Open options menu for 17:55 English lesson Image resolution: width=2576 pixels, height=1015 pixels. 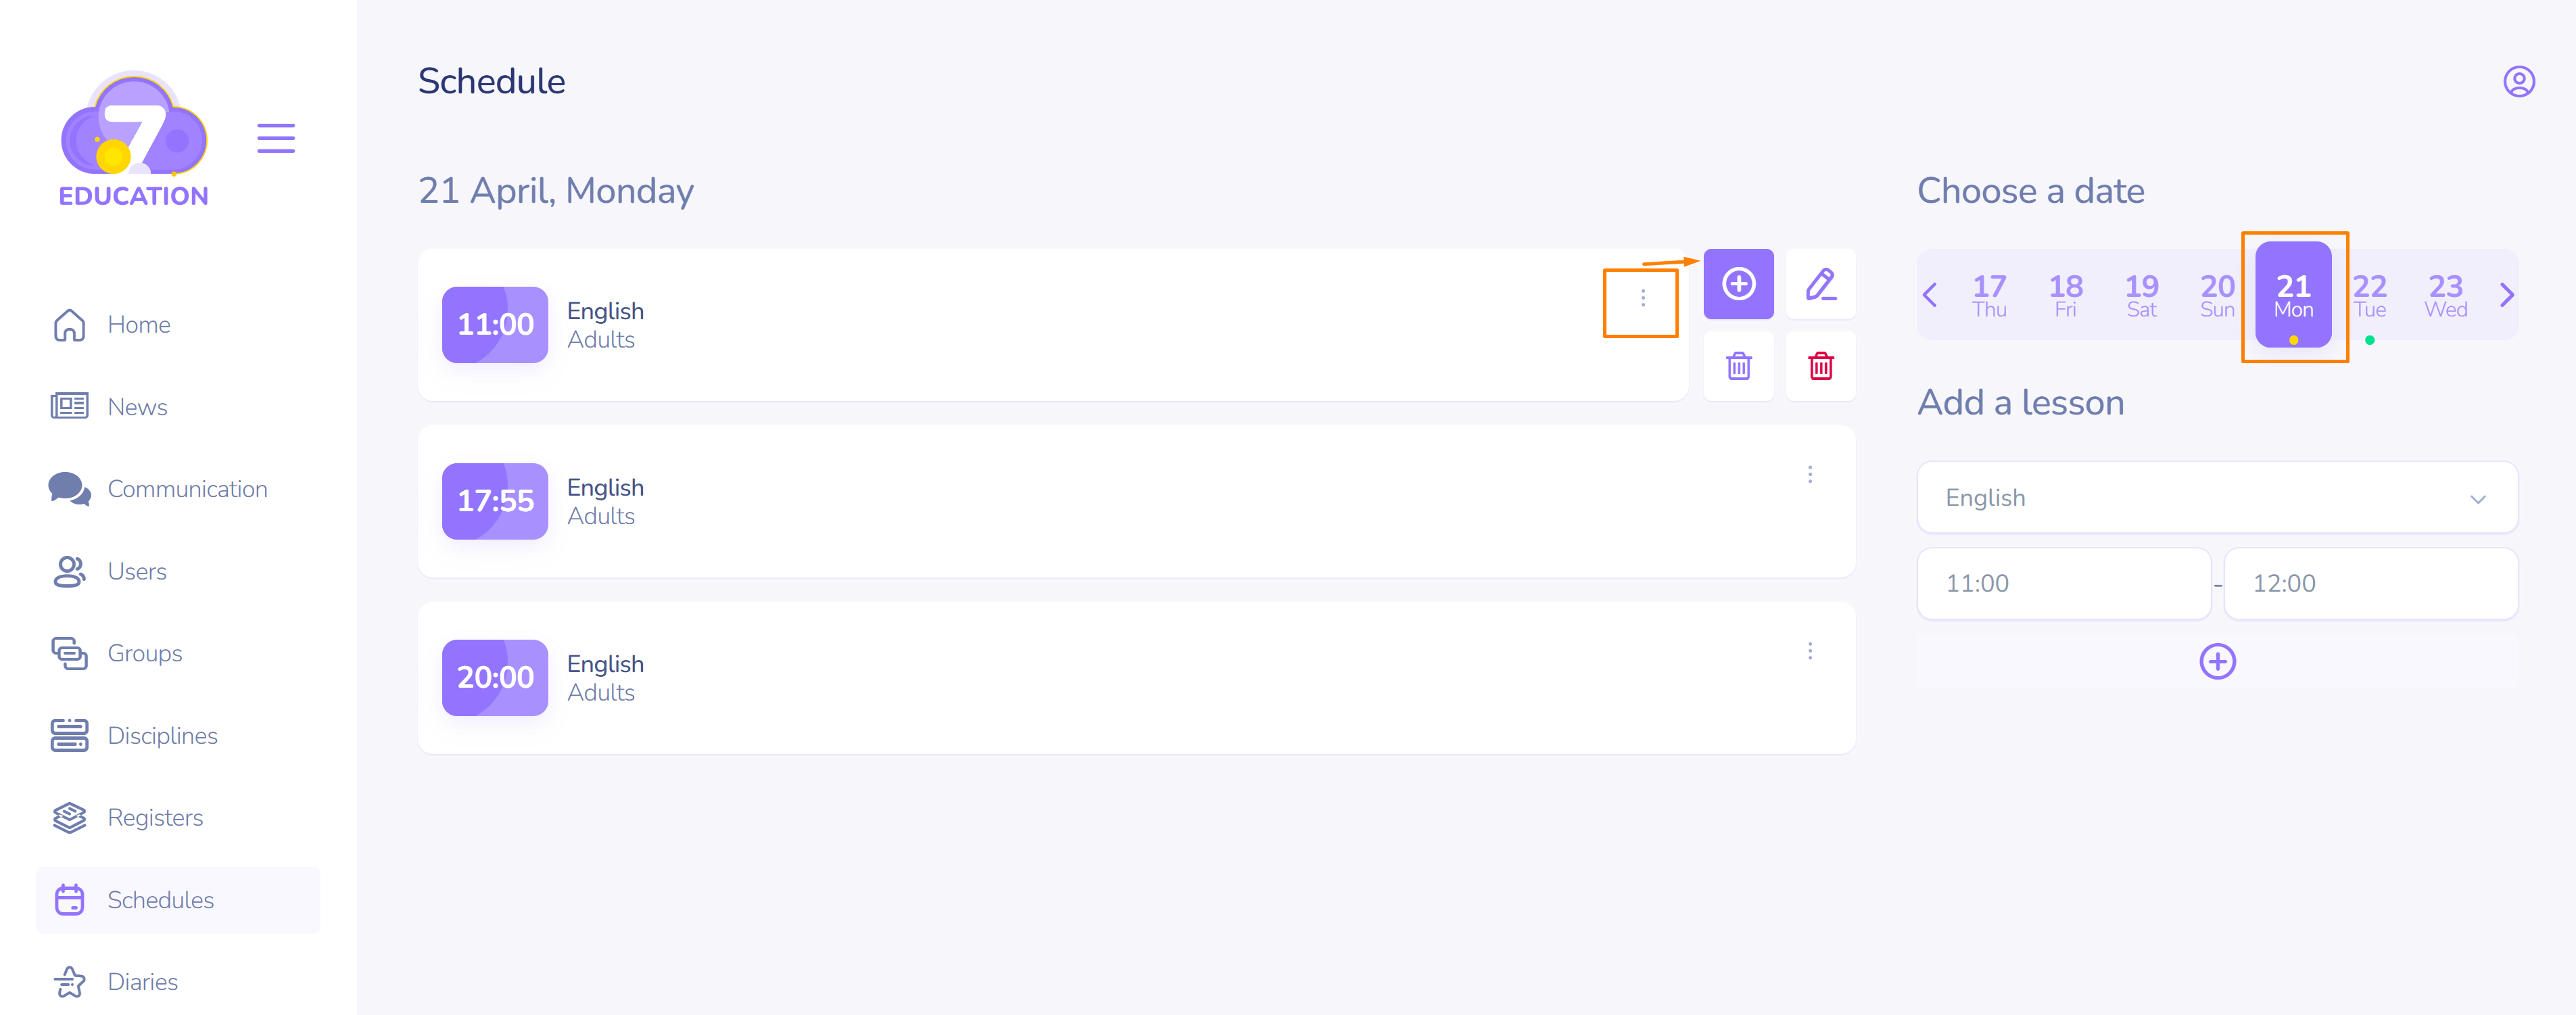coord(1809,474)
